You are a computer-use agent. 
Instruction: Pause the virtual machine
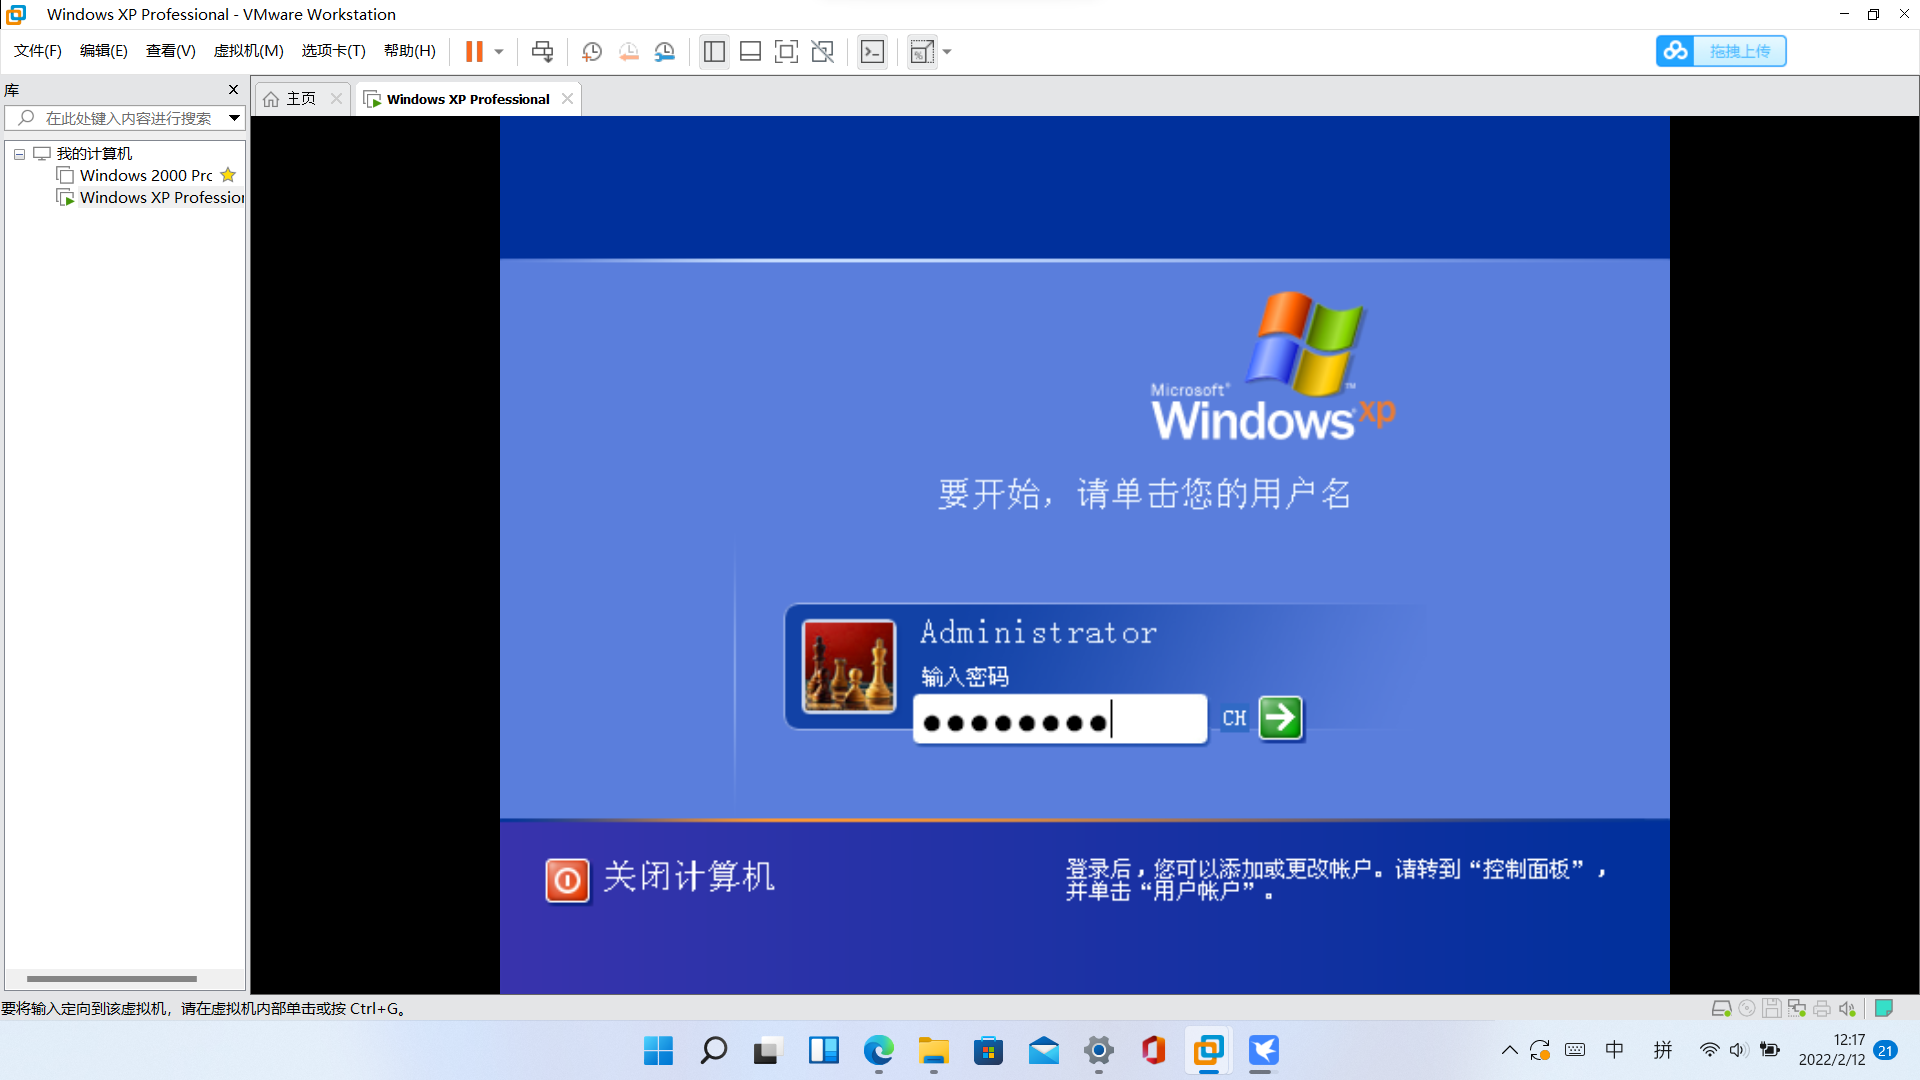(474, 52)
